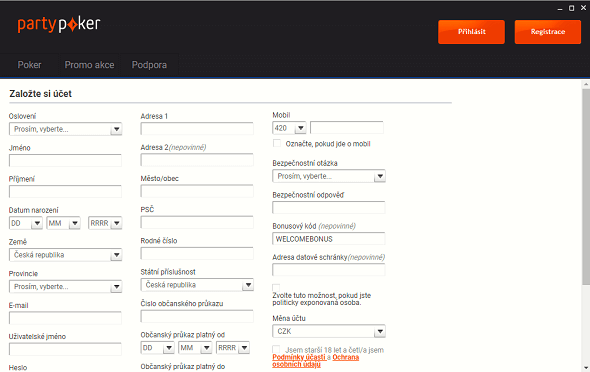
Task: Click the Příjmení input field
Action: tap(65, 191)
